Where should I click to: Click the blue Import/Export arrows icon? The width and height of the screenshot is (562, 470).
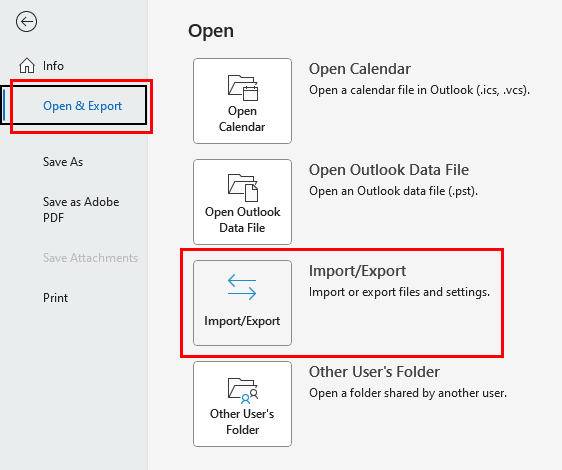(x=242, y=287)
